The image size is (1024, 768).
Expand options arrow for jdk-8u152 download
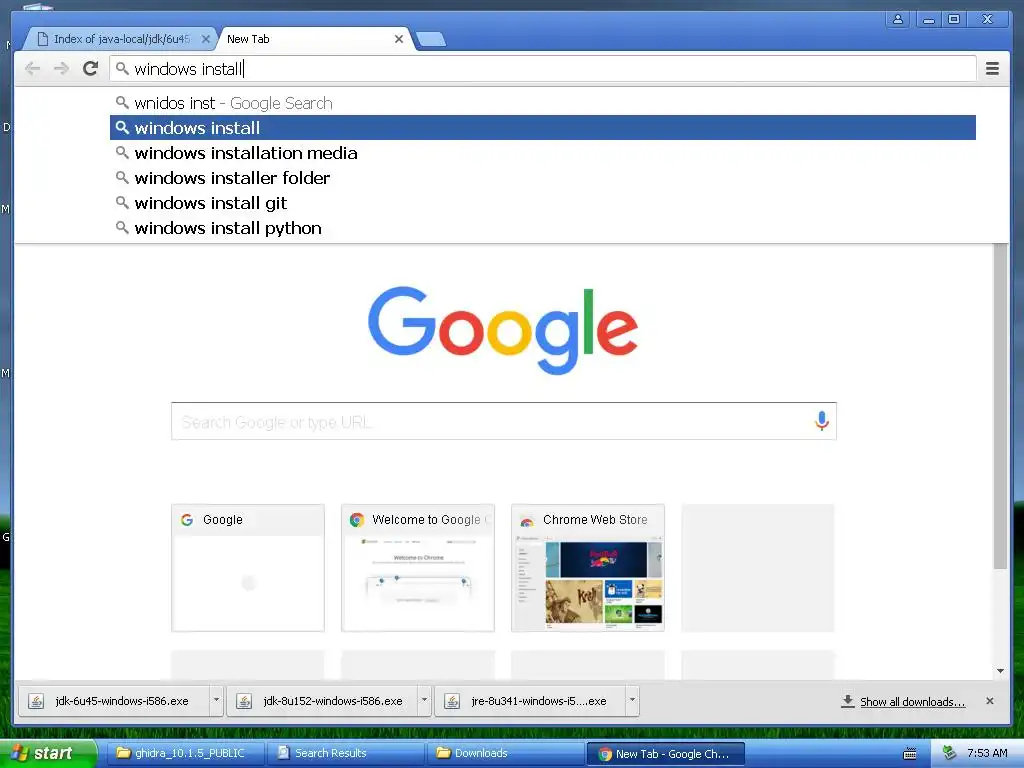pos(424,701)
